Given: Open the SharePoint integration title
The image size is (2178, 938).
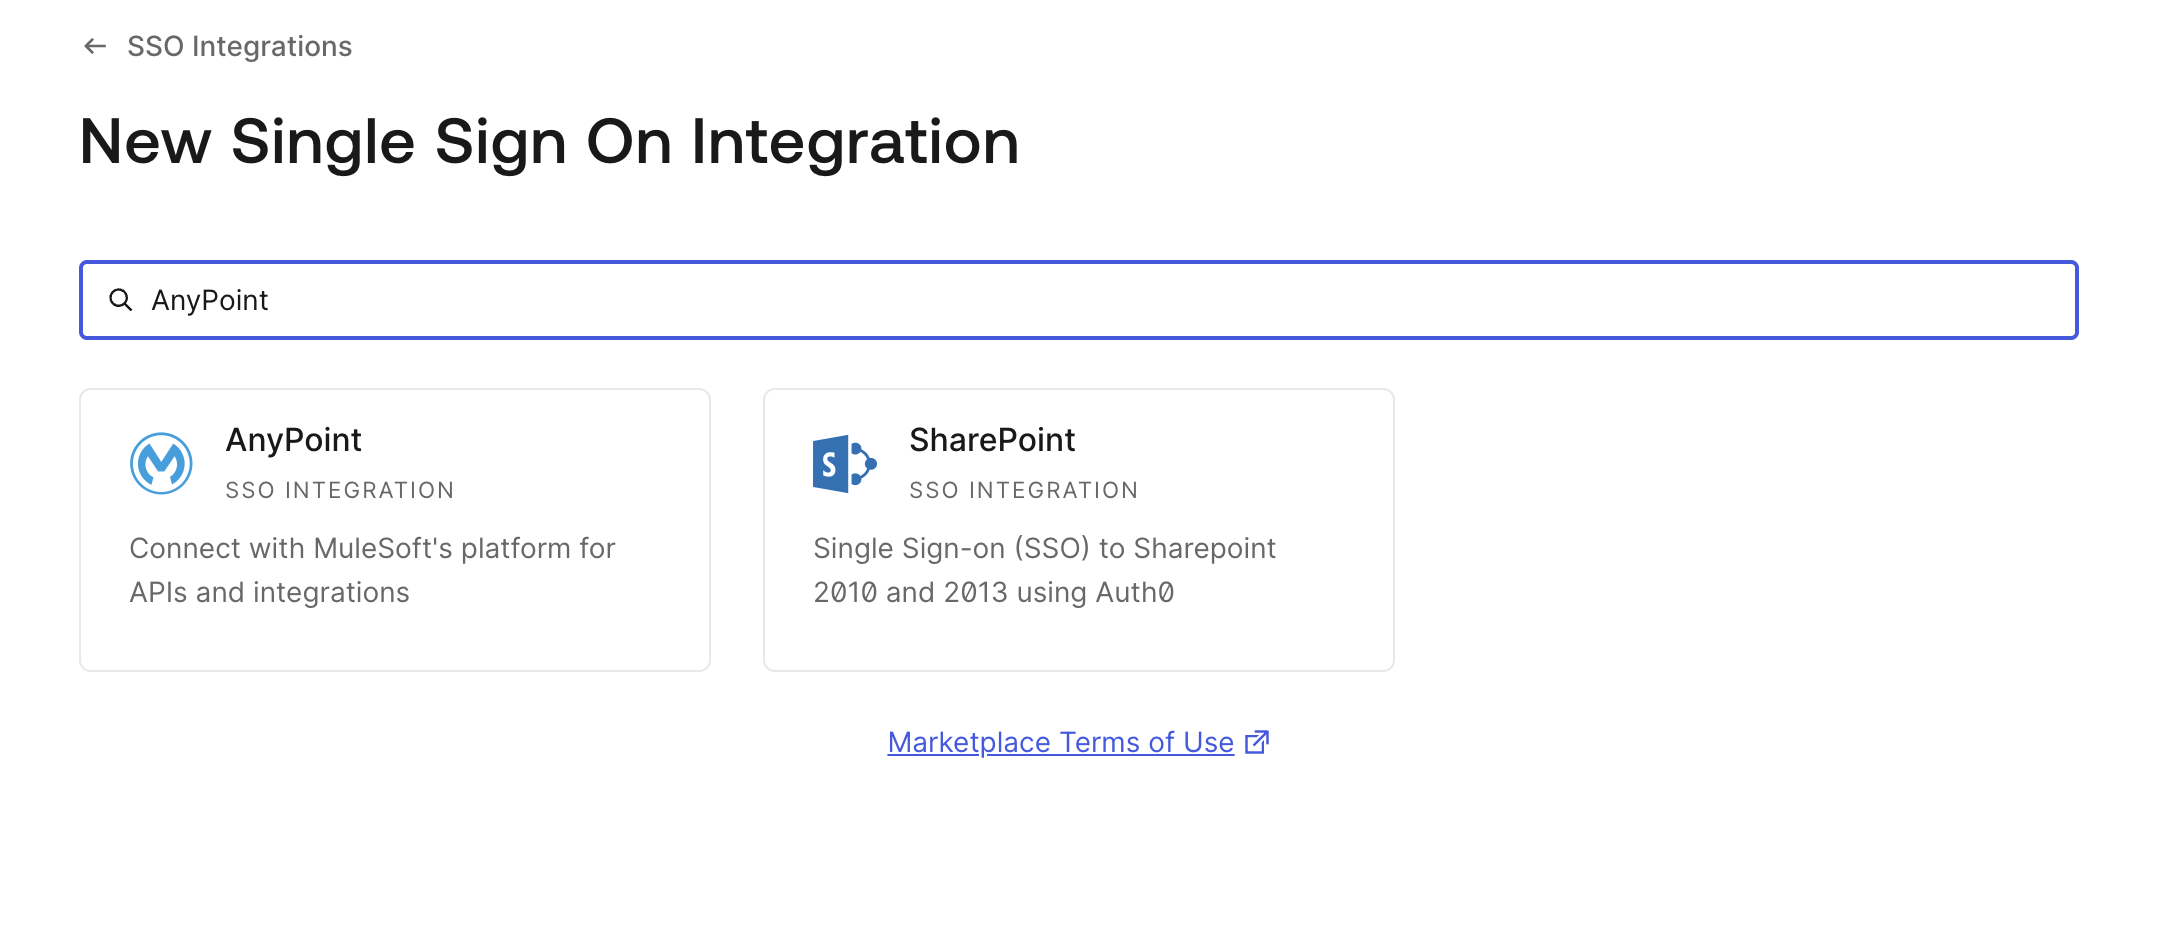Looking at the screenshot, I should point(992,440).
